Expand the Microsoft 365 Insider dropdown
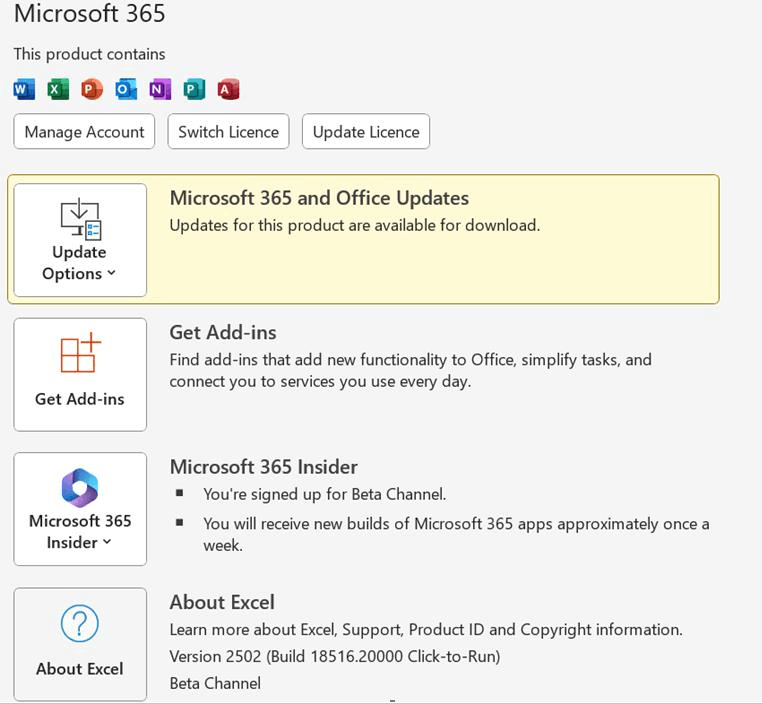This screenshot has height=704, width=762. point(80,509)
